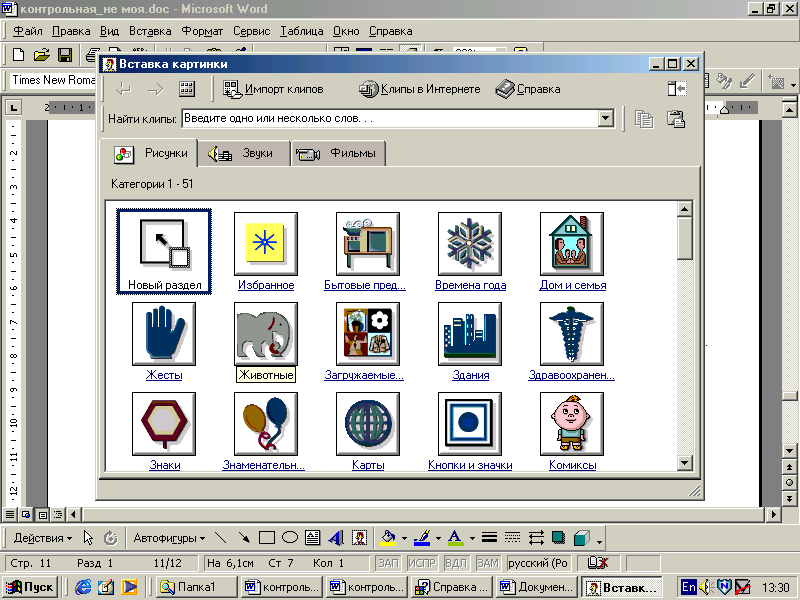Click the clip gallery scrollbar down arrow
The height and width of the screenshot is (600, 800).
[x=684, y=463]
